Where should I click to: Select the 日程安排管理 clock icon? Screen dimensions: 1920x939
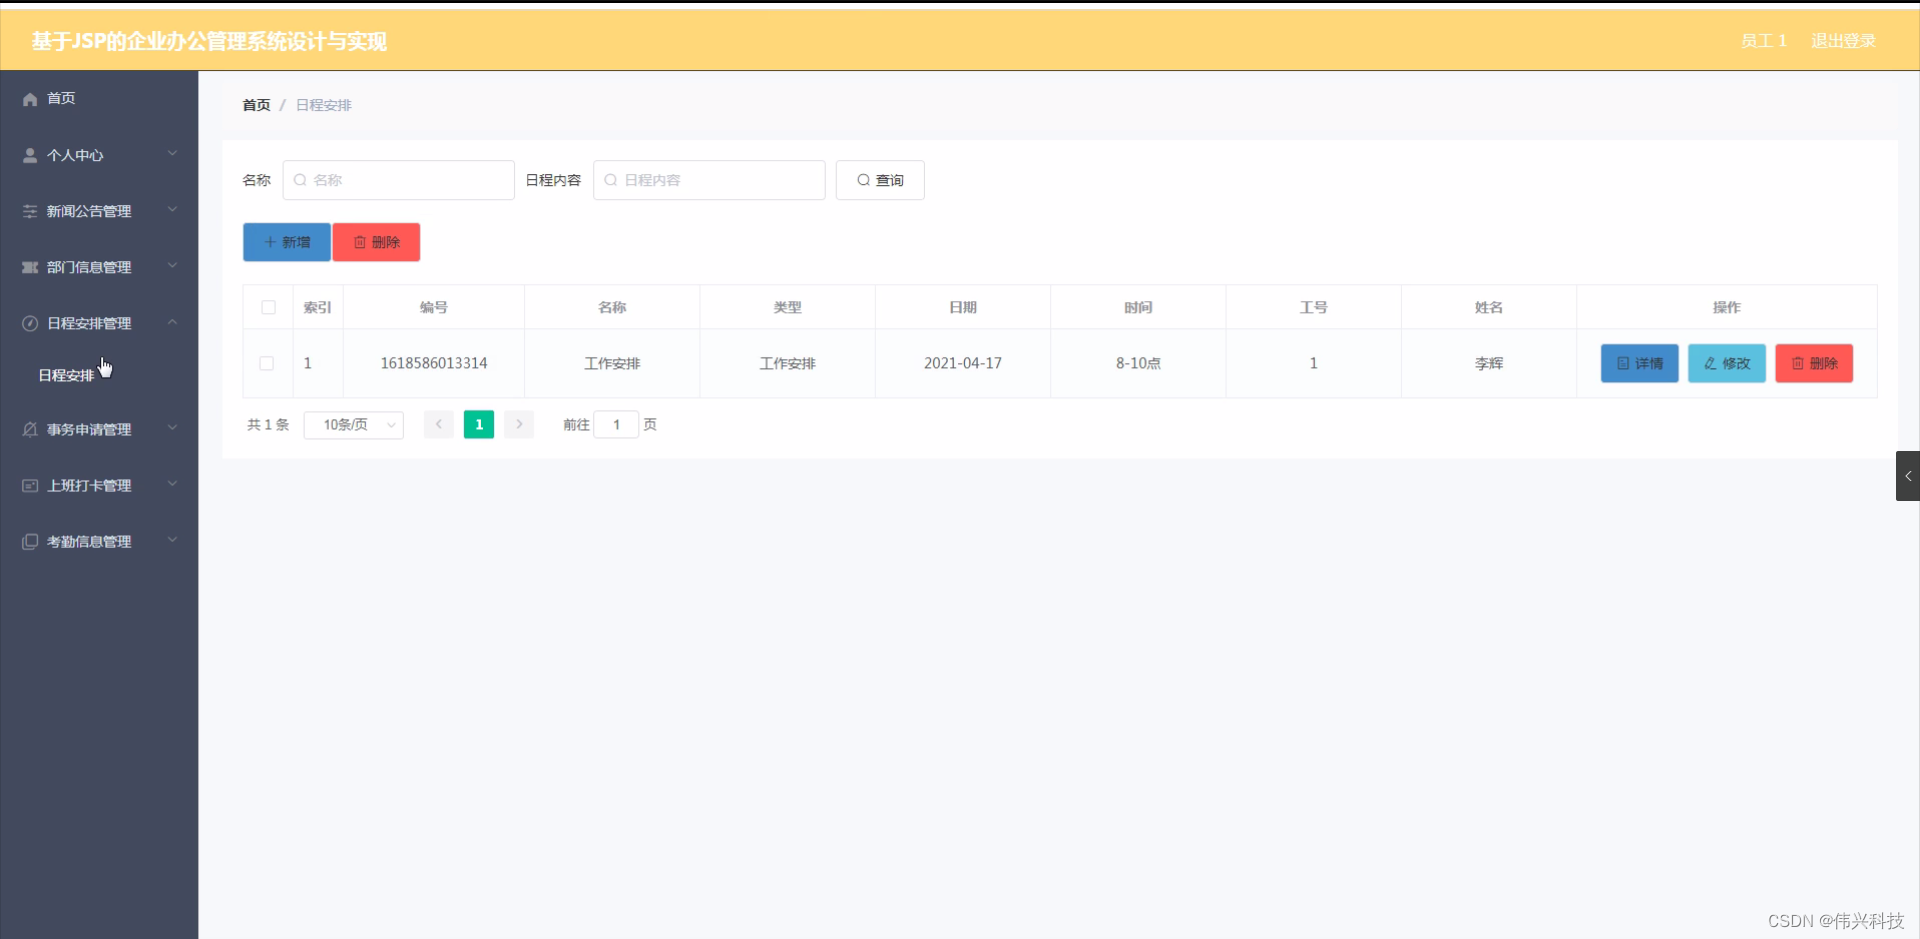click(x=28, y=323)
